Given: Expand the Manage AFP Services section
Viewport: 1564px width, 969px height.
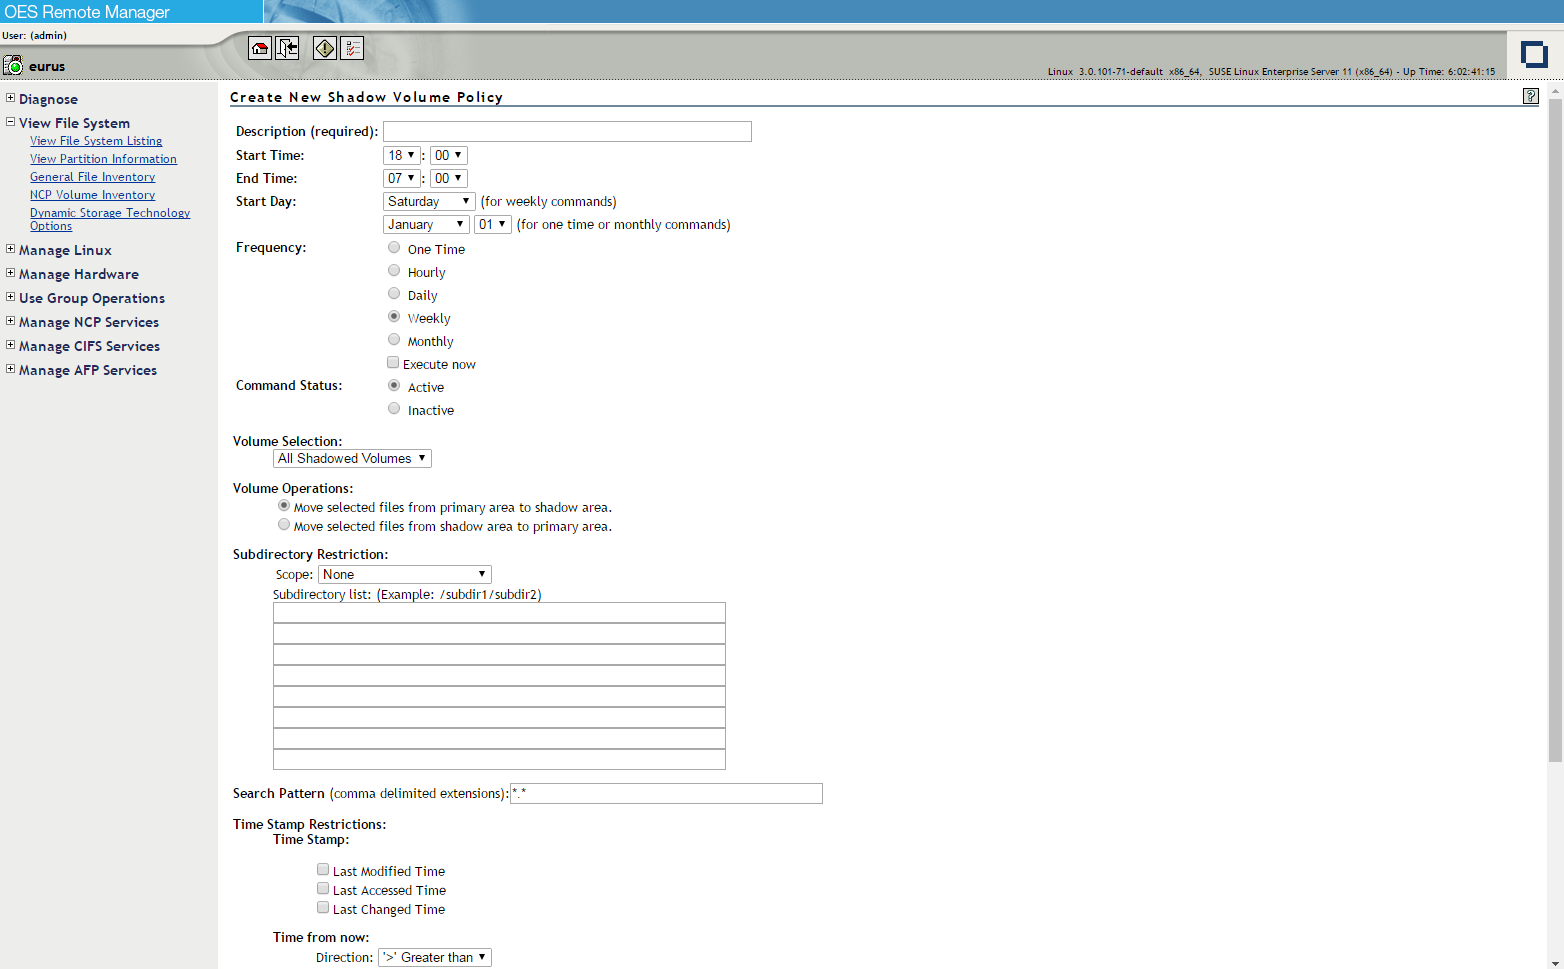Looking at the screenshot, I should 10,369.
